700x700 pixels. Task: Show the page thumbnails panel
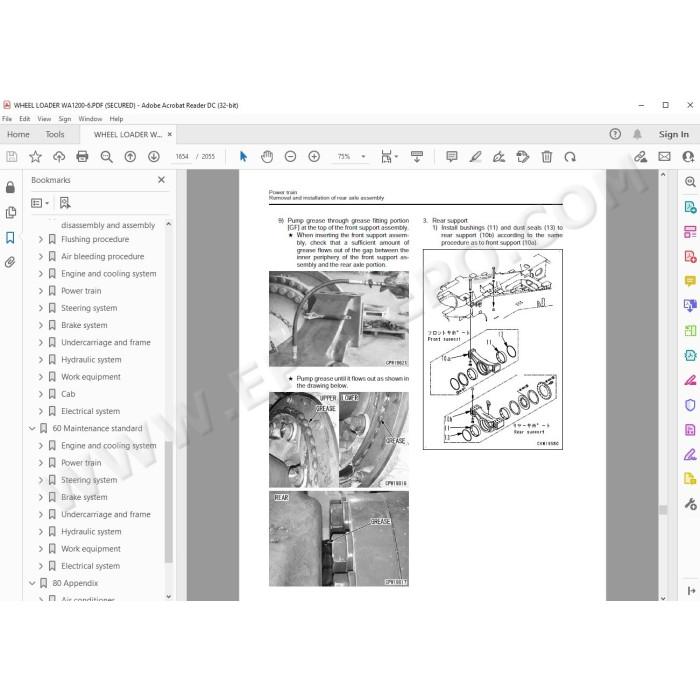[11, 212]
